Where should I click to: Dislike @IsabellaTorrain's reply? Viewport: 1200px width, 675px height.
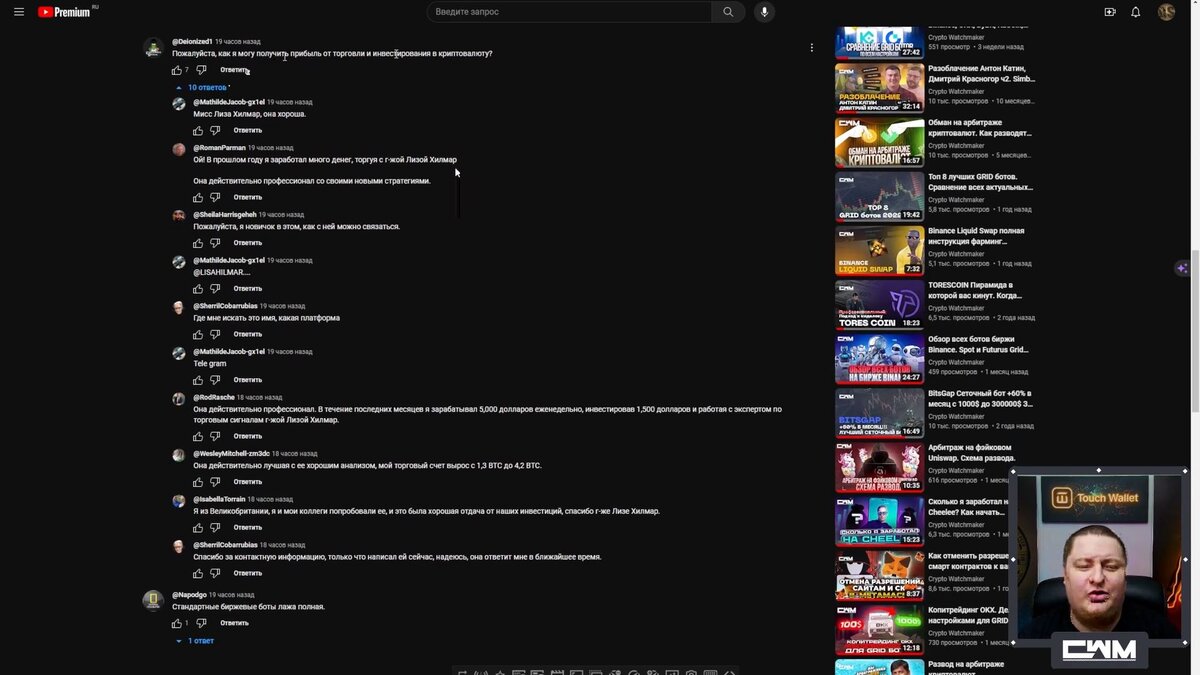[215, 527]
